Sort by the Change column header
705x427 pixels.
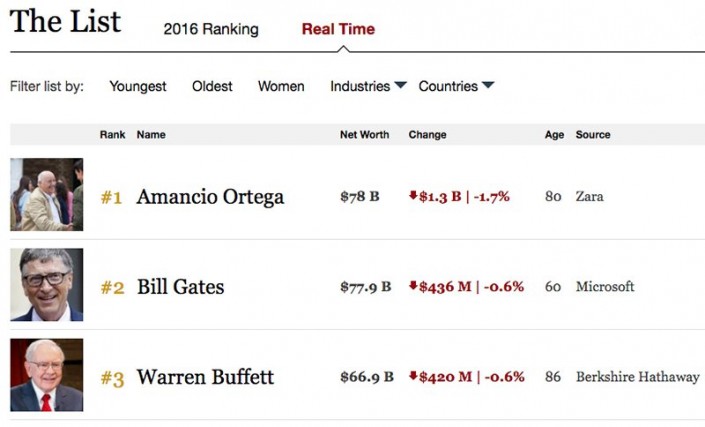tap(427, 135)
